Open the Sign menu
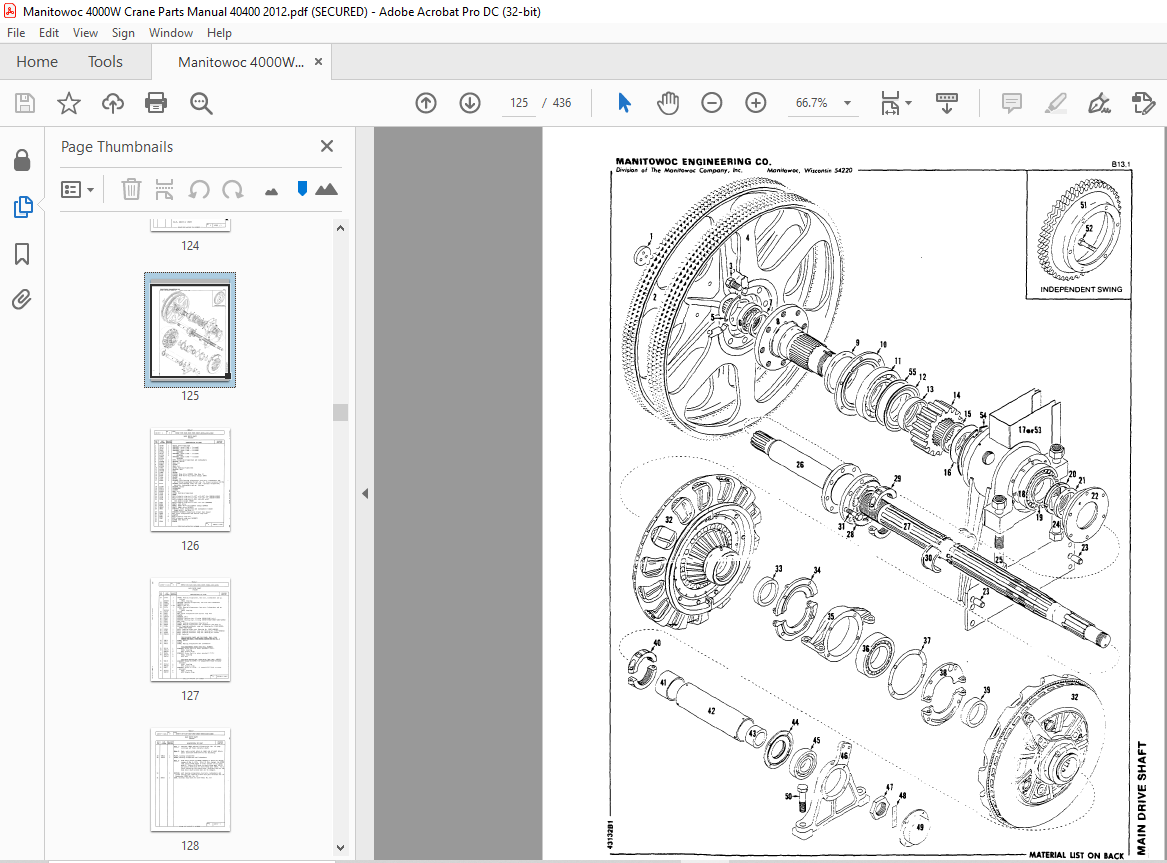 [x=123, y=33]
